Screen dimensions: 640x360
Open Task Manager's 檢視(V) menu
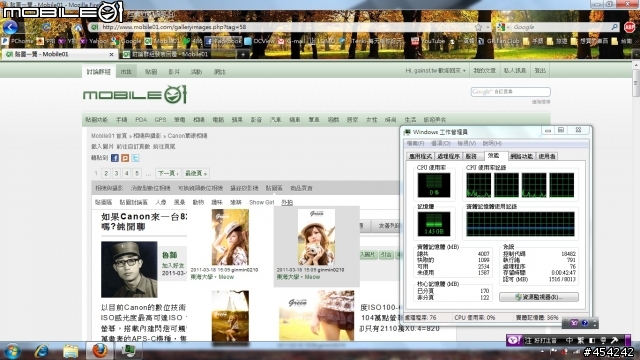(467, 144)
